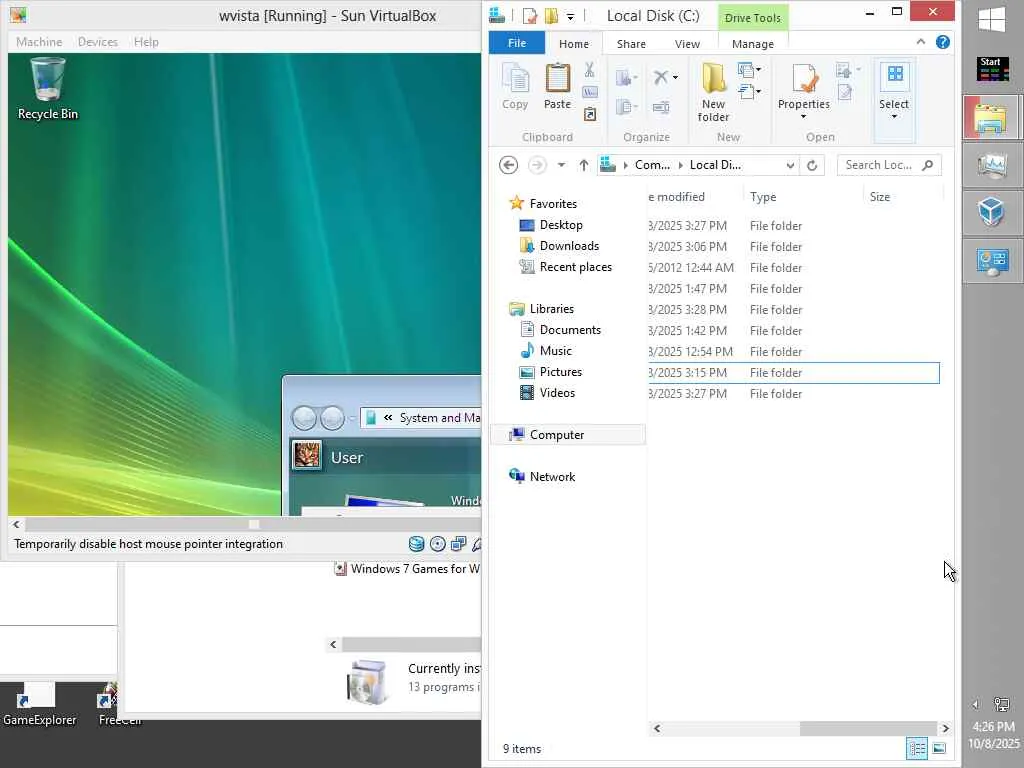Image resolution: width=1024 pixels, height=768 pixels.
Task: Open VirtualBox Devices menu
Action: 98,42
